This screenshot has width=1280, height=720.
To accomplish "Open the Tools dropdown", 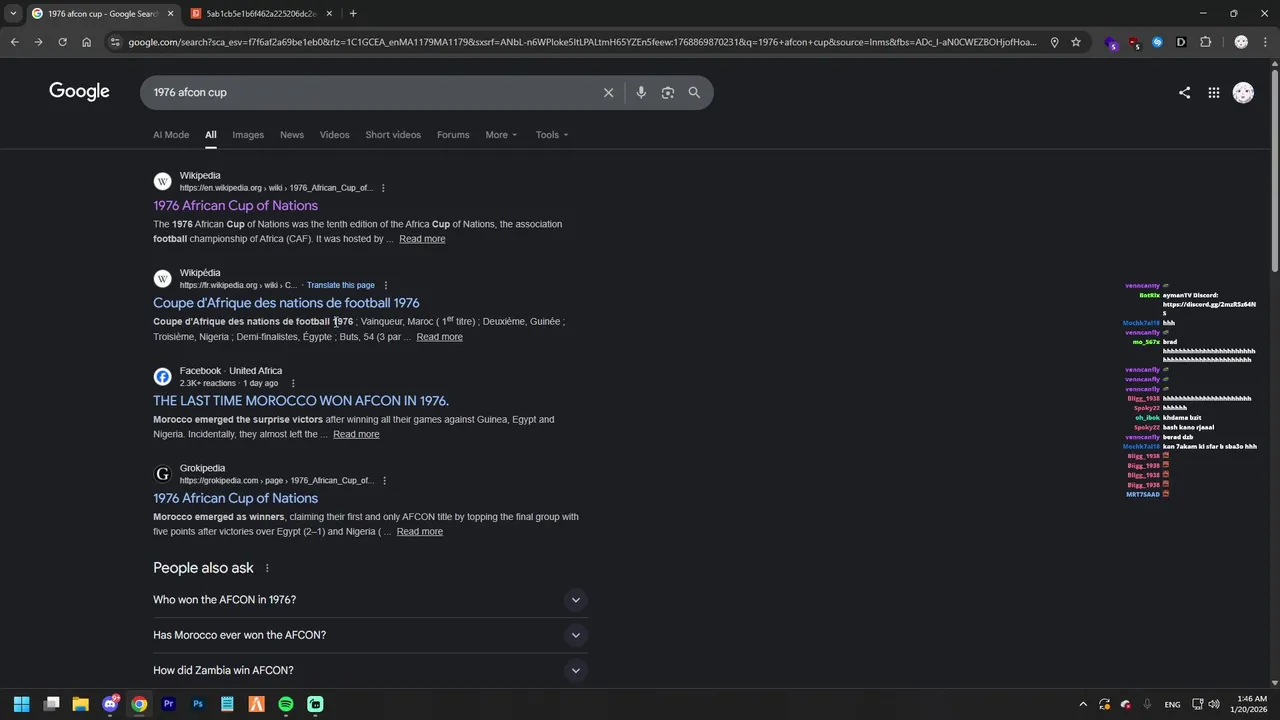I will (x=551, y=135).
